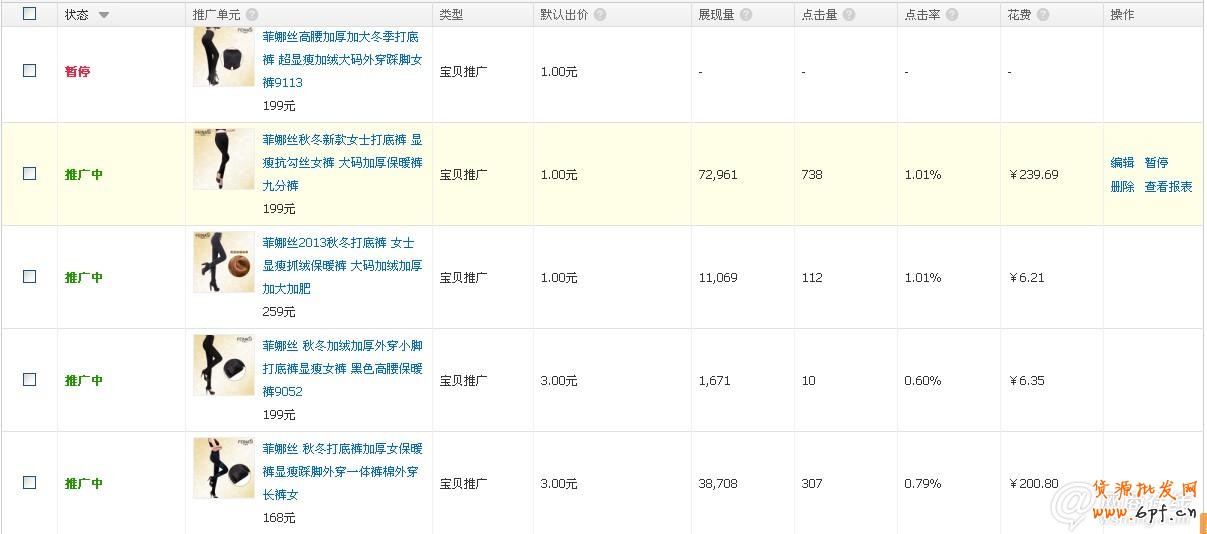Image resolution: width=1207 pixels, height=534 pixels.
Task: Click the 点击率 help icon
Action: [951, 15]
